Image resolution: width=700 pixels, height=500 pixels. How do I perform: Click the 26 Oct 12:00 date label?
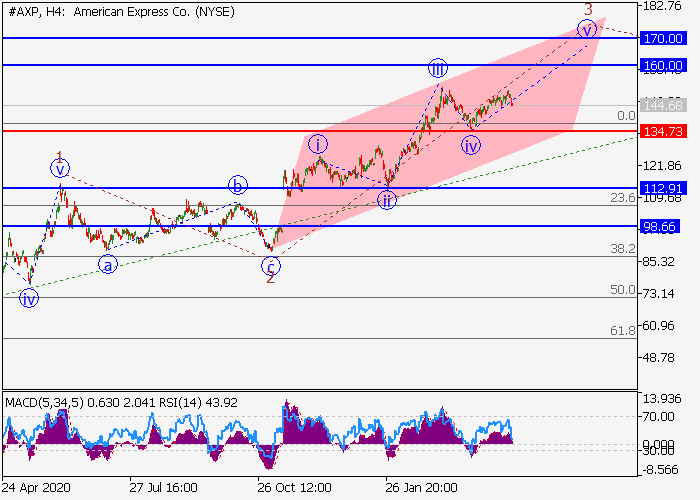coord(294,488)
